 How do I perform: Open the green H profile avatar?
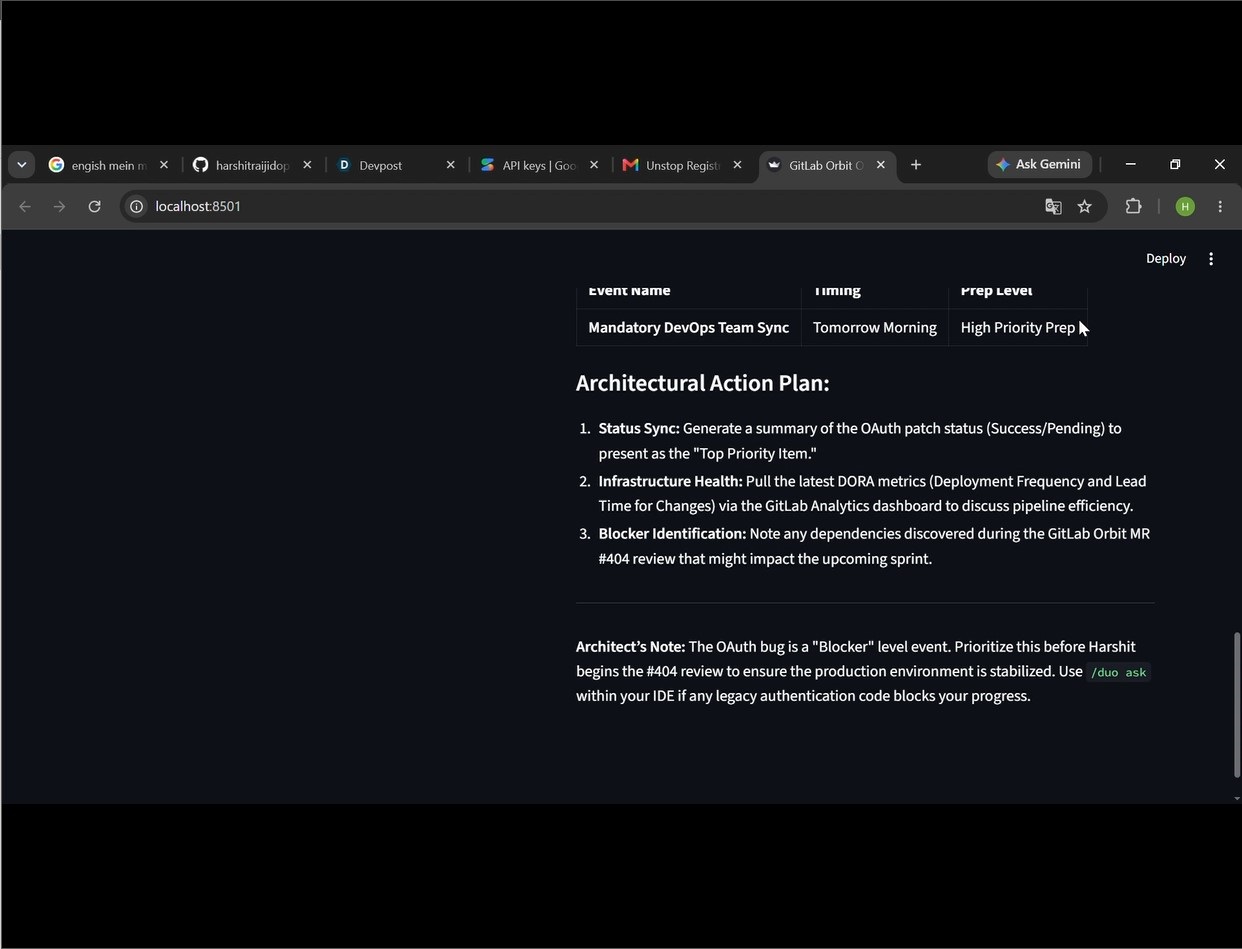coord(1185,207)
